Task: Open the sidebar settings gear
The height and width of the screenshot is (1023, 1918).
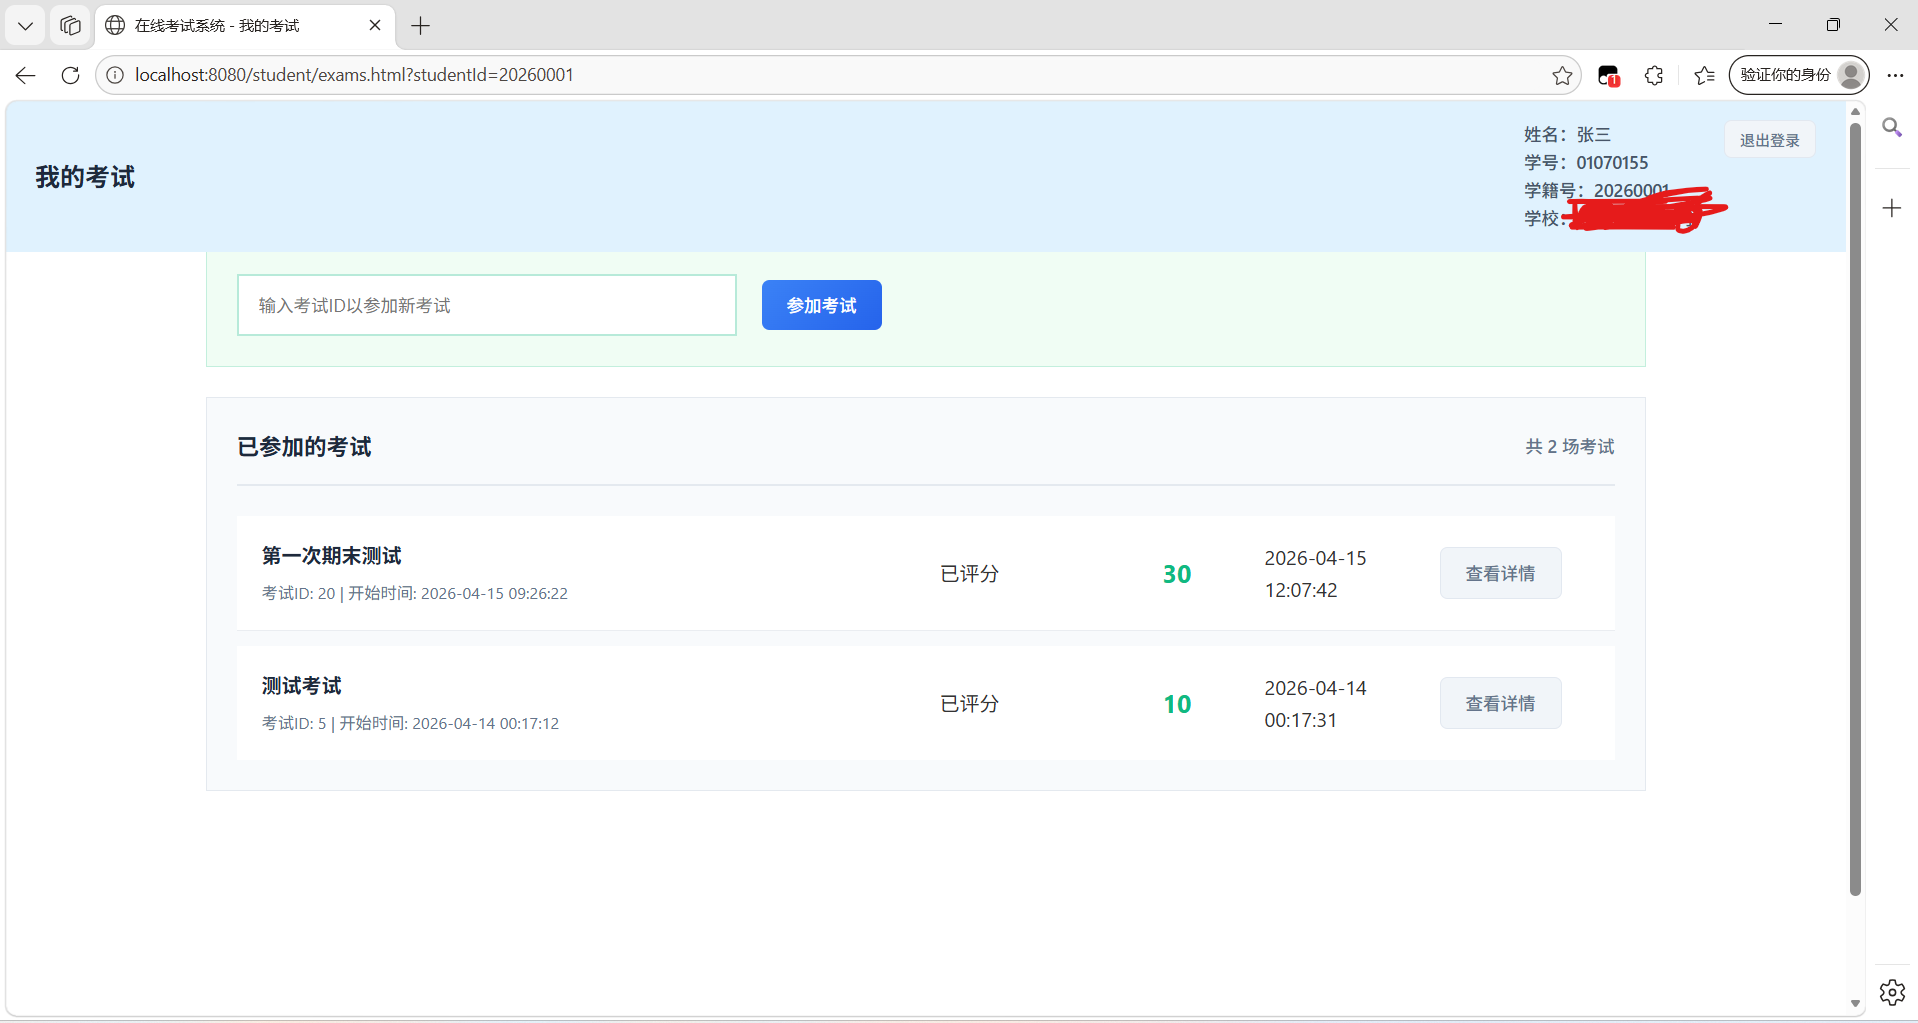Action: coord(1891,992)
